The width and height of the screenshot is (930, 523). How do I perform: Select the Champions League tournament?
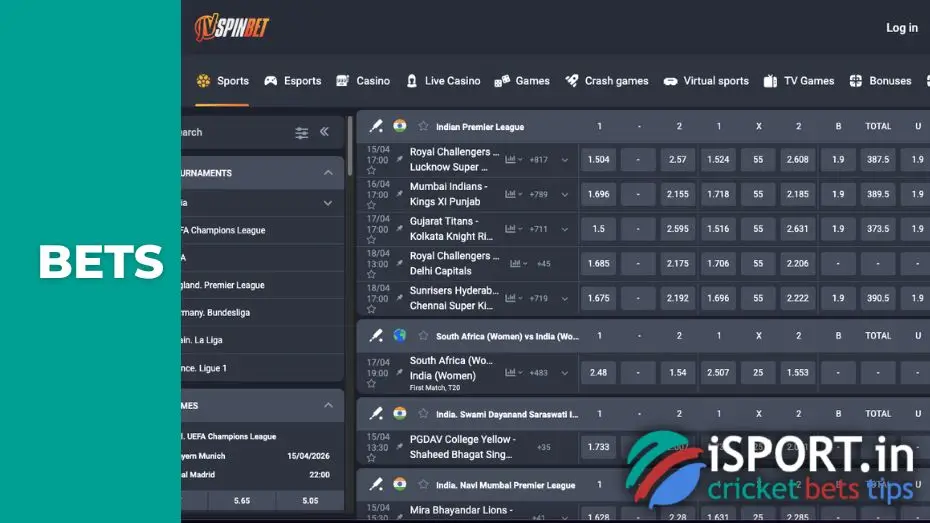pos(263,230)
